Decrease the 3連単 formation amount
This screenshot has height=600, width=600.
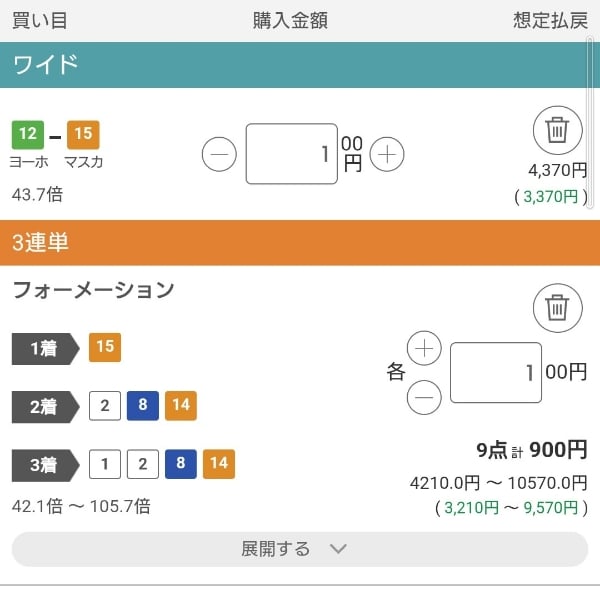point(425,397)
